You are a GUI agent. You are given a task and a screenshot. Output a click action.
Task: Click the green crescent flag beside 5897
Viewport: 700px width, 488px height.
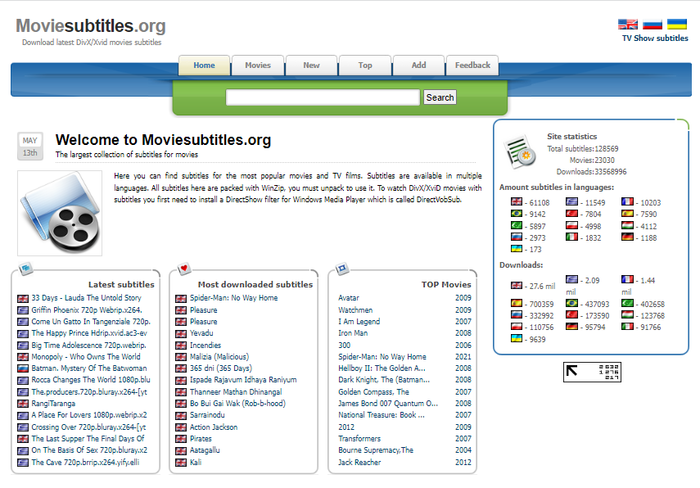click(x=517, y=225)
